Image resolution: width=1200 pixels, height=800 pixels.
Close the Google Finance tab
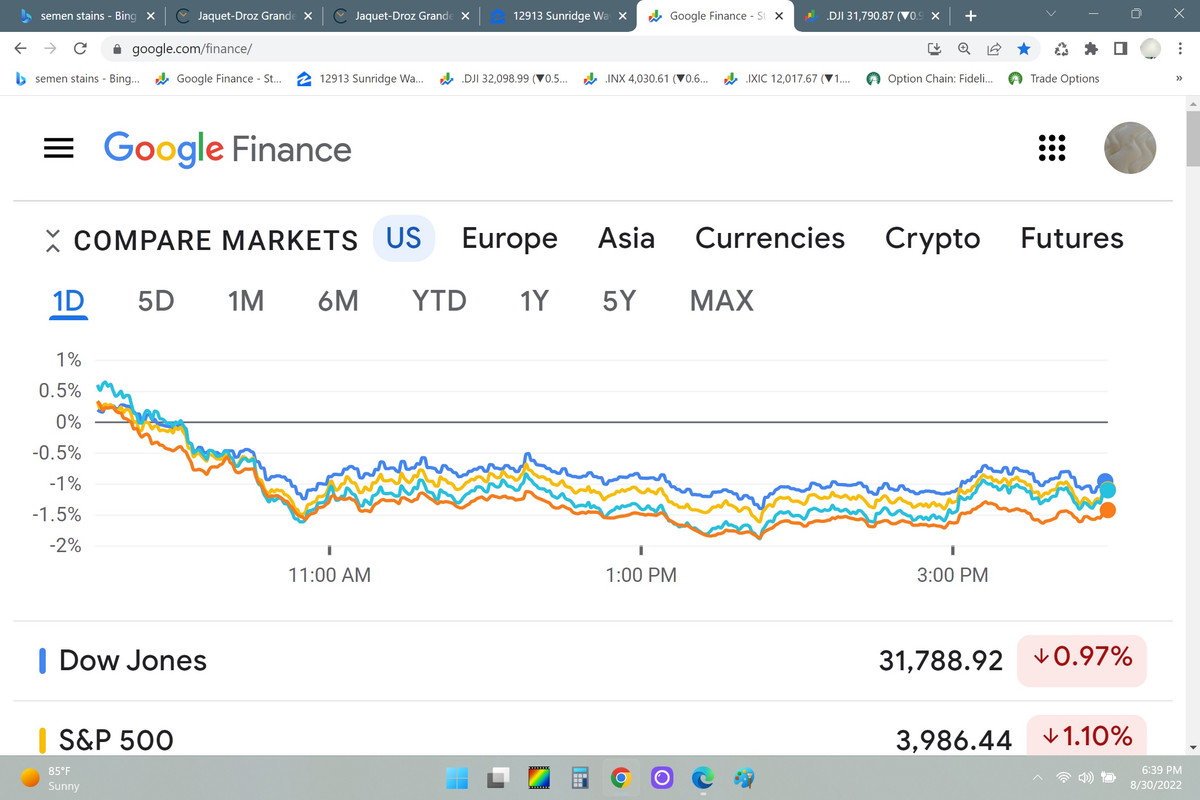[778, 16]
